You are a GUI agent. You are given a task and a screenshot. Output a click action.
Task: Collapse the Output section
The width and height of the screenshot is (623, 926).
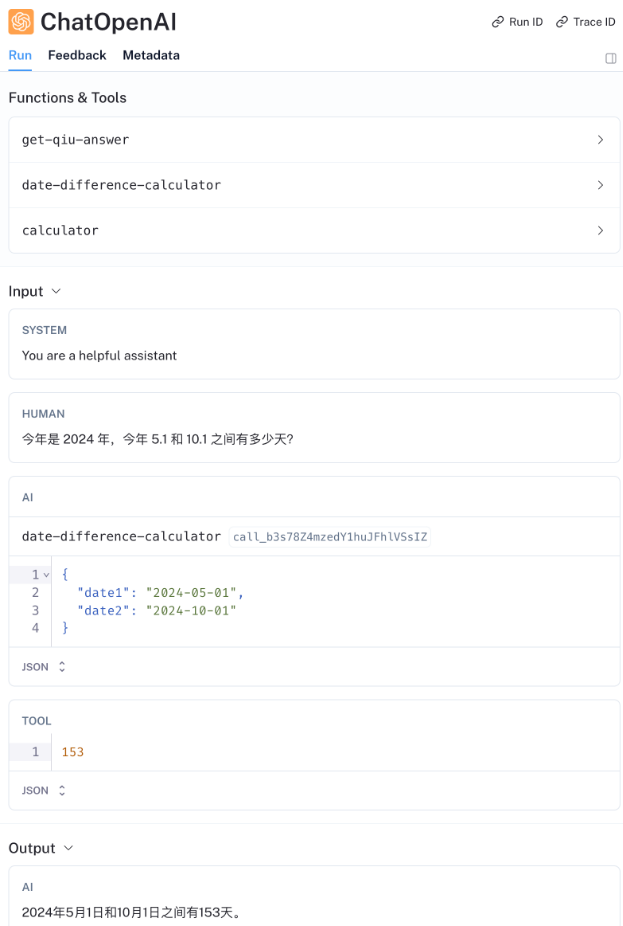[x=68, y=847]
